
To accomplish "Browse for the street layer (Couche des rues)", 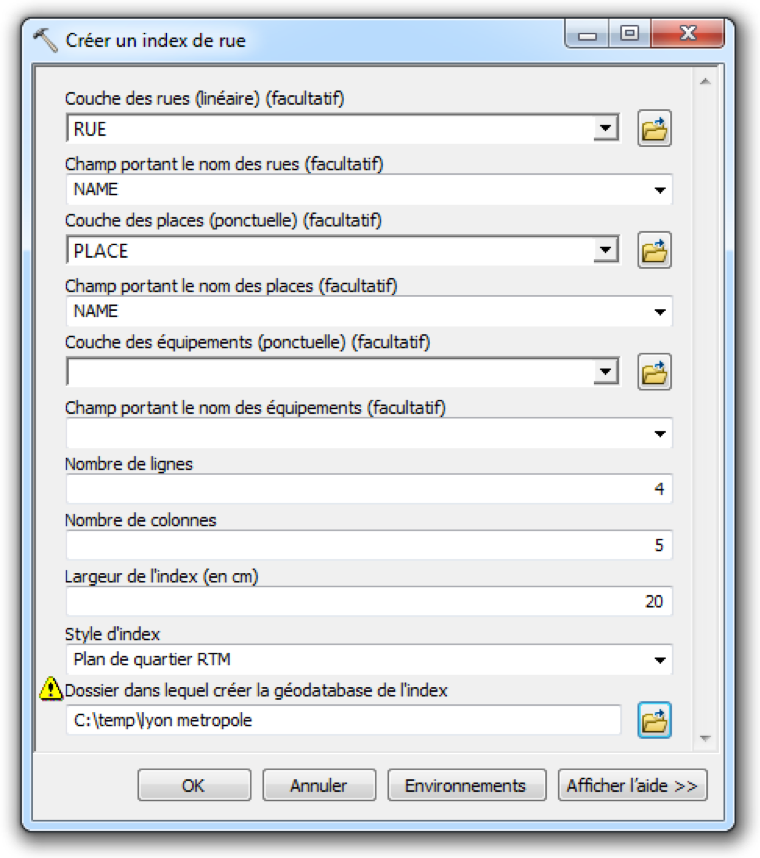I will coord(654,129).
